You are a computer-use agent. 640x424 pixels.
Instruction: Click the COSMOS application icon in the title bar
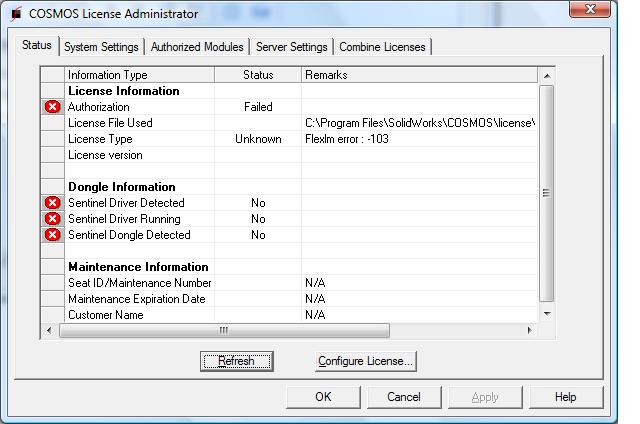(16, 14)
